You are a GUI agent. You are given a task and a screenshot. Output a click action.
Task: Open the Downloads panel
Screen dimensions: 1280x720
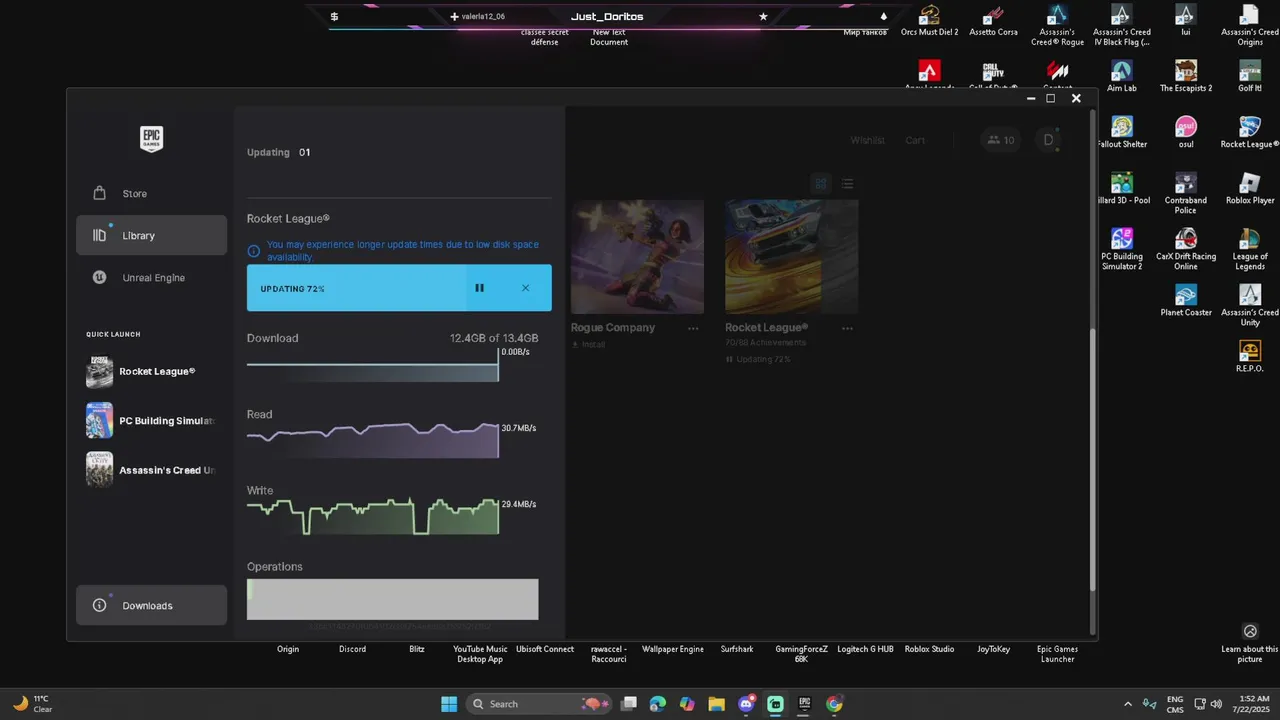pyautogui.click(x=151, y=605)
